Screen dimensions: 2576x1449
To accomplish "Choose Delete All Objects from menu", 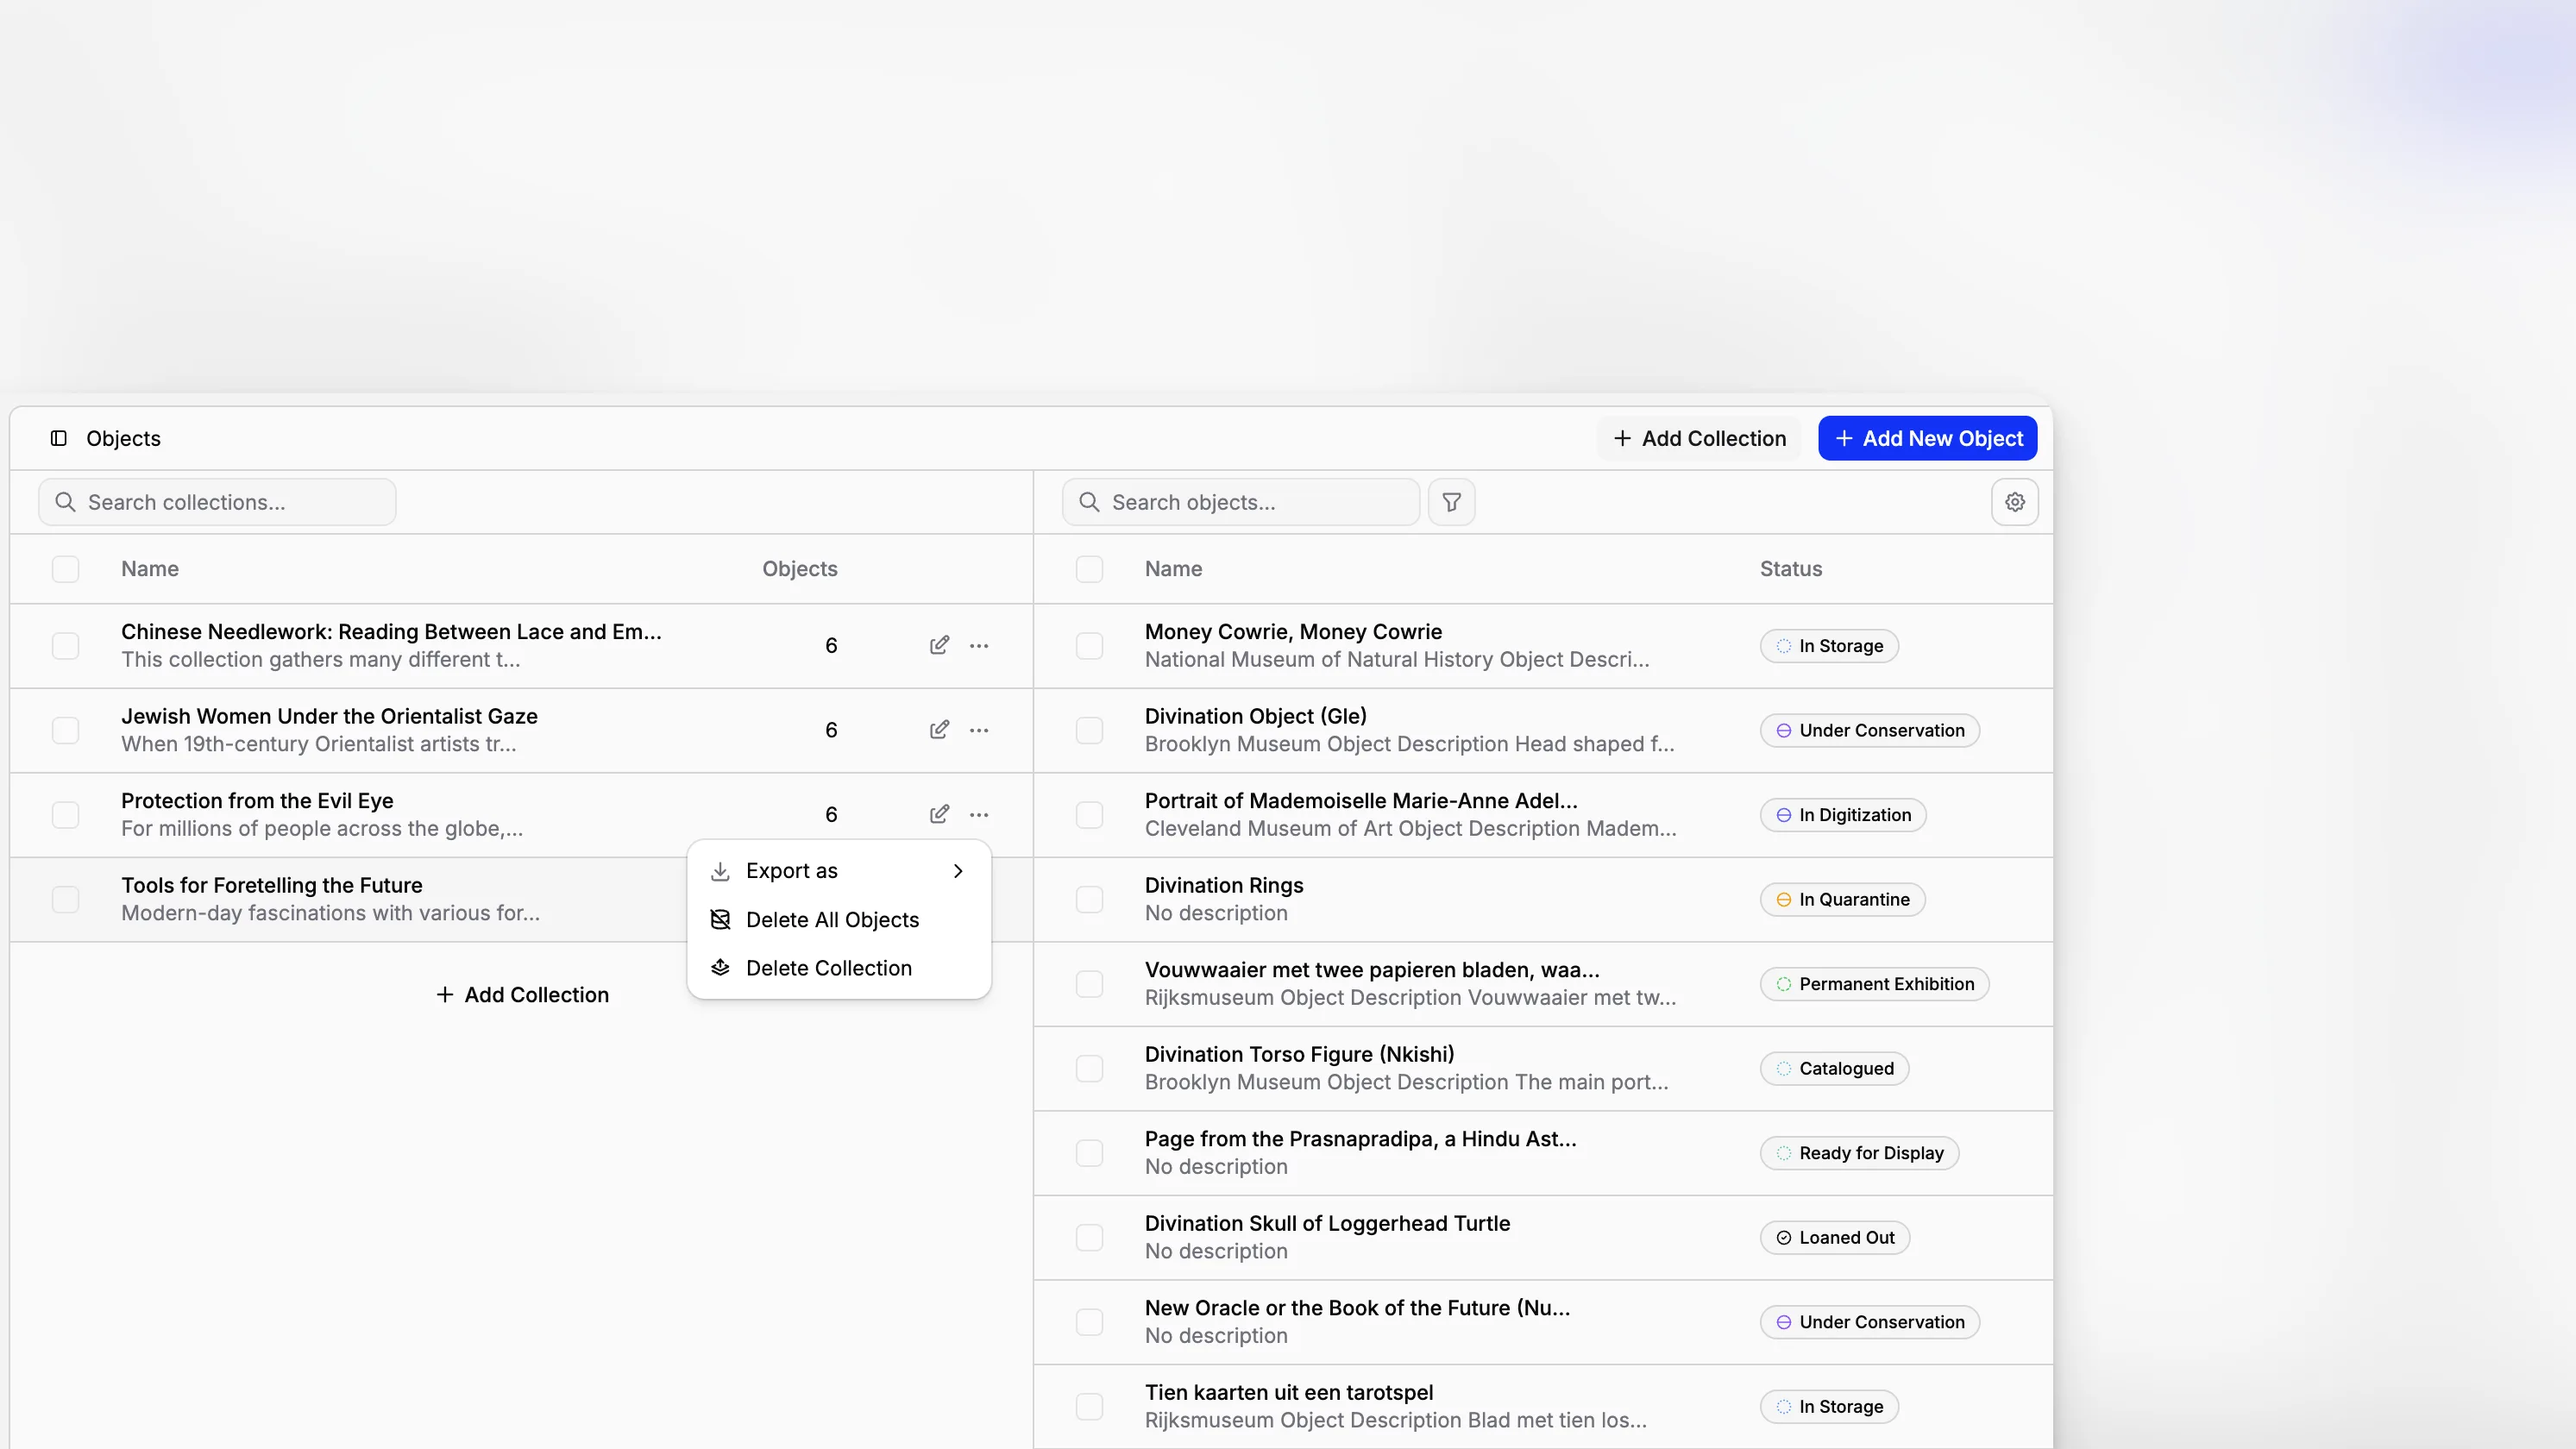I will click(x=838, y=920).
